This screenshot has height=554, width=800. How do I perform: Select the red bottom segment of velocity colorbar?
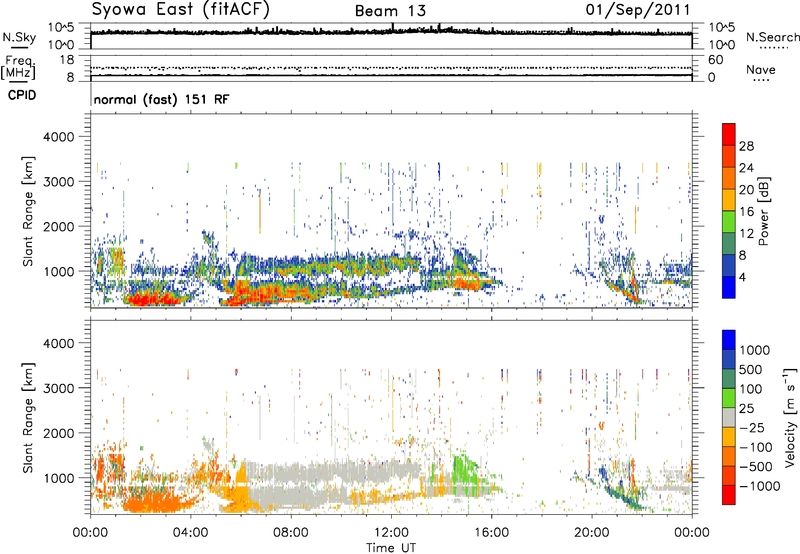pyautogui.click(x=729, y=495)
